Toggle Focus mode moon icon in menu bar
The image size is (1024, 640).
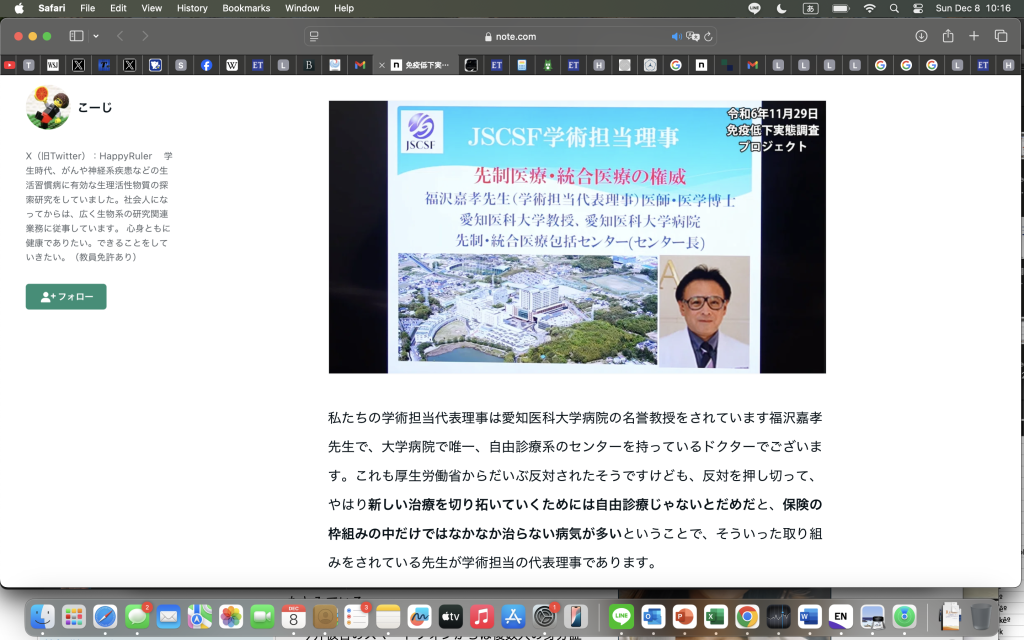pos(781,8)
